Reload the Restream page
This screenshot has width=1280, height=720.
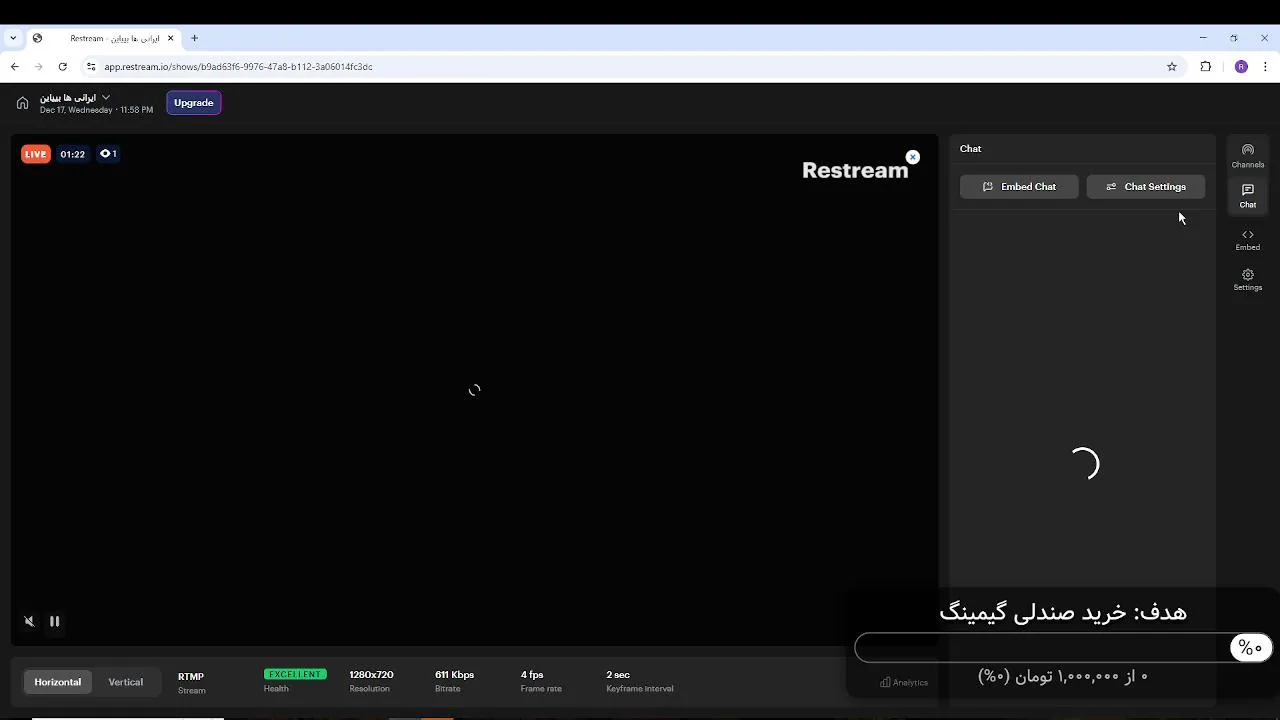click(x=62, y=67)
